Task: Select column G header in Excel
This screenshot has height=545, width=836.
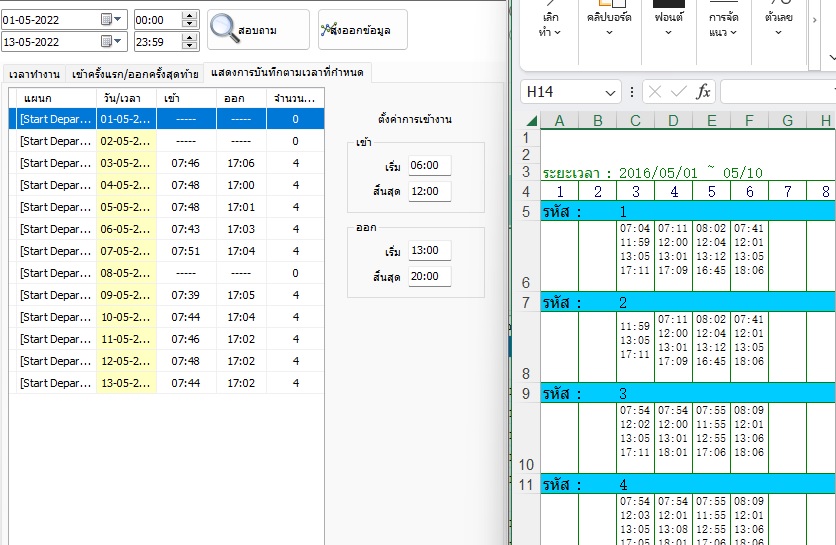Action: click(787, 121)
